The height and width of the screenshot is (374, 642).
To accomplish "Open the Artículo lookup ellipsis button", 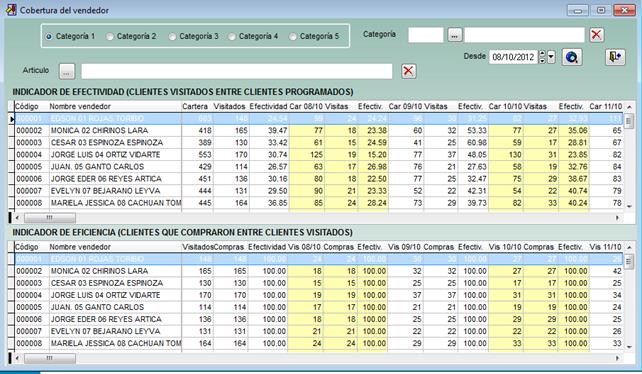I will 67,71.
